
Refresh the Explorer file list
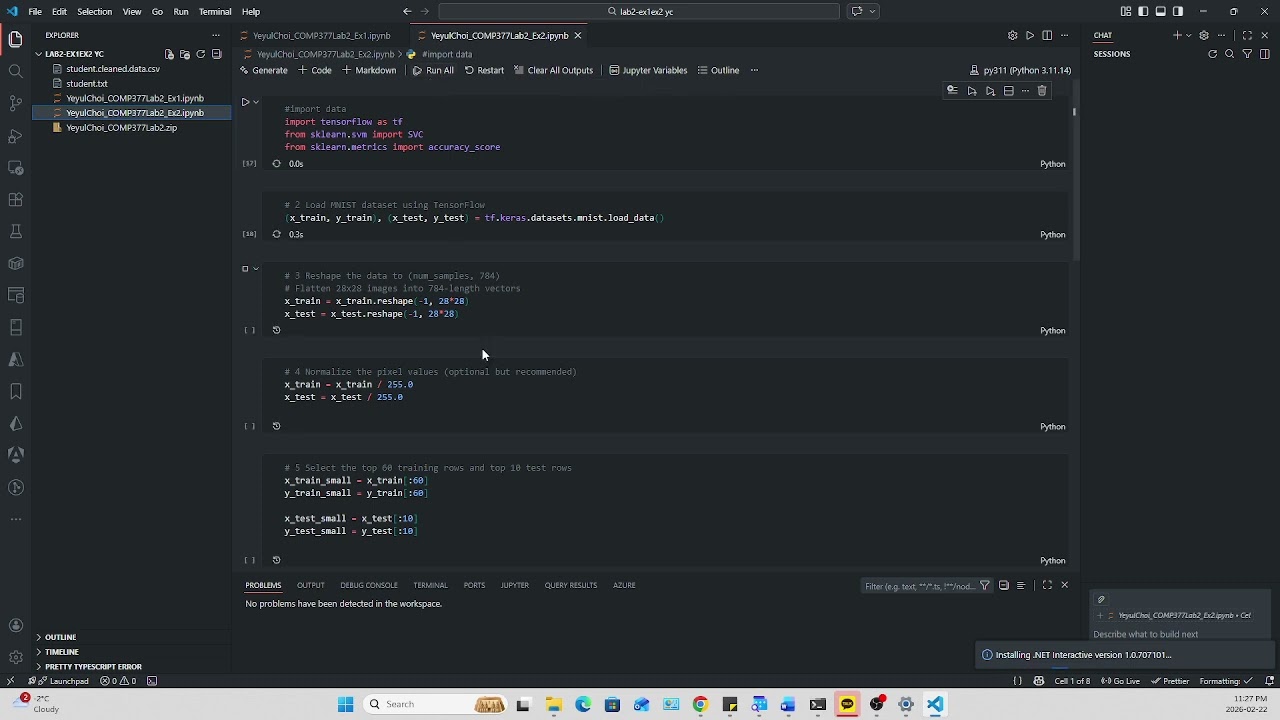tap(201, 54)
